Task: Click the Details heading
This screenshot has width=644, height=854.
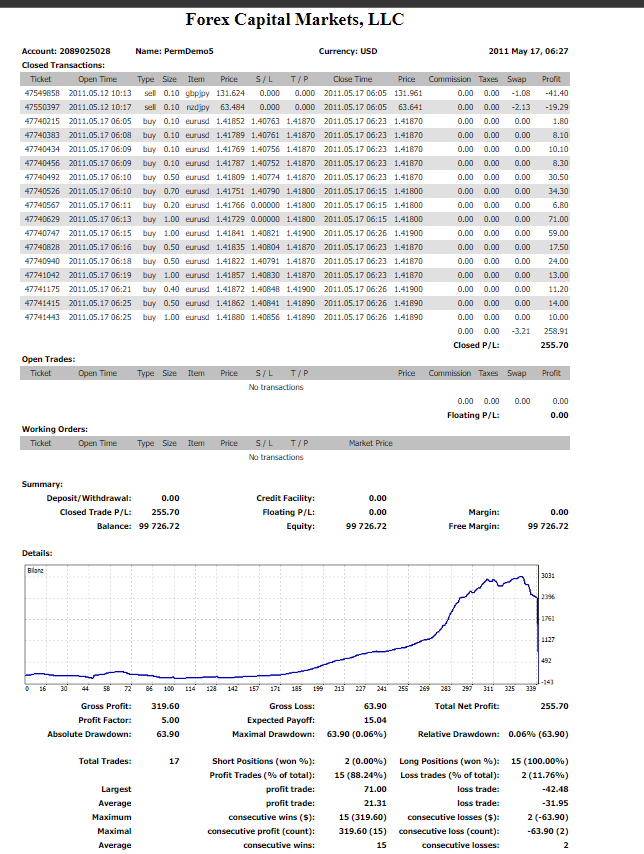Action: 37,553
